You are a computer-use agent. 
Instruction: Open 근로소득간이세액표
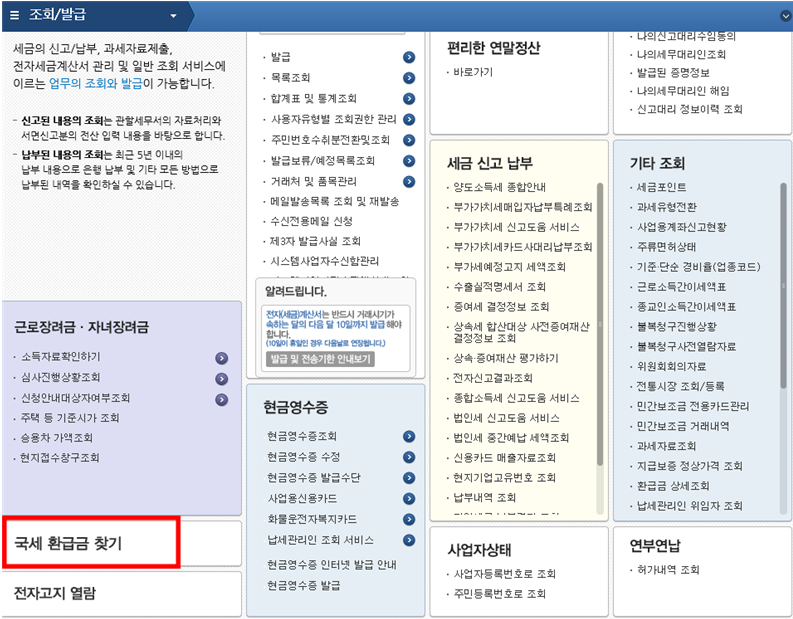point(681,287)
